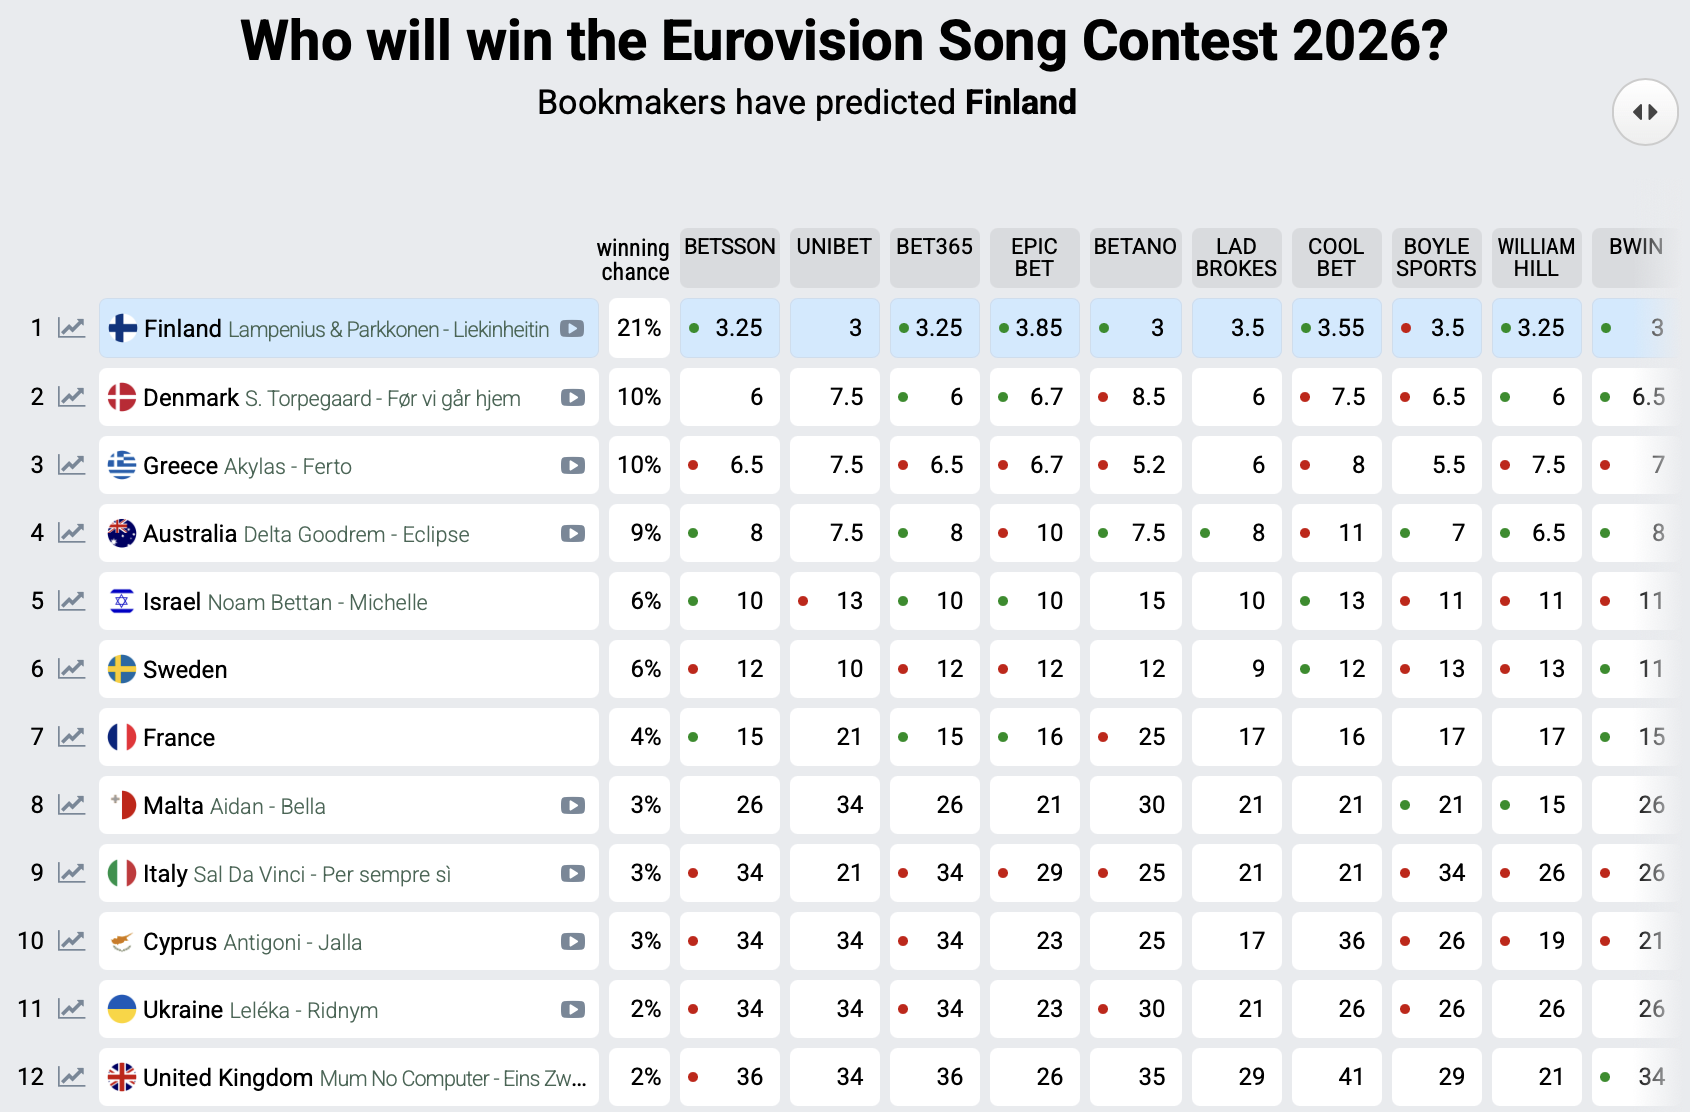
Task: Select the BETSSON bookmaker column header
Action: [x=730, y=247]
